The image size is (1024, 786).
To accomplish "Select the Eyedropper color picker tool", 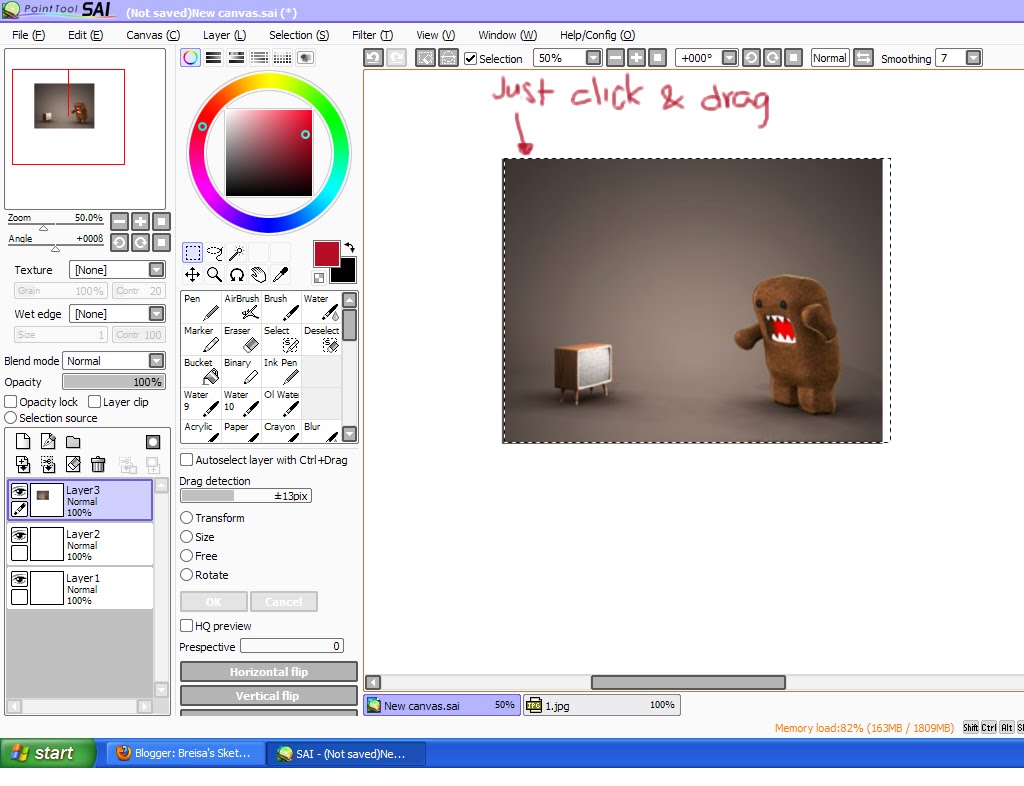I will (x=281, y=275).
